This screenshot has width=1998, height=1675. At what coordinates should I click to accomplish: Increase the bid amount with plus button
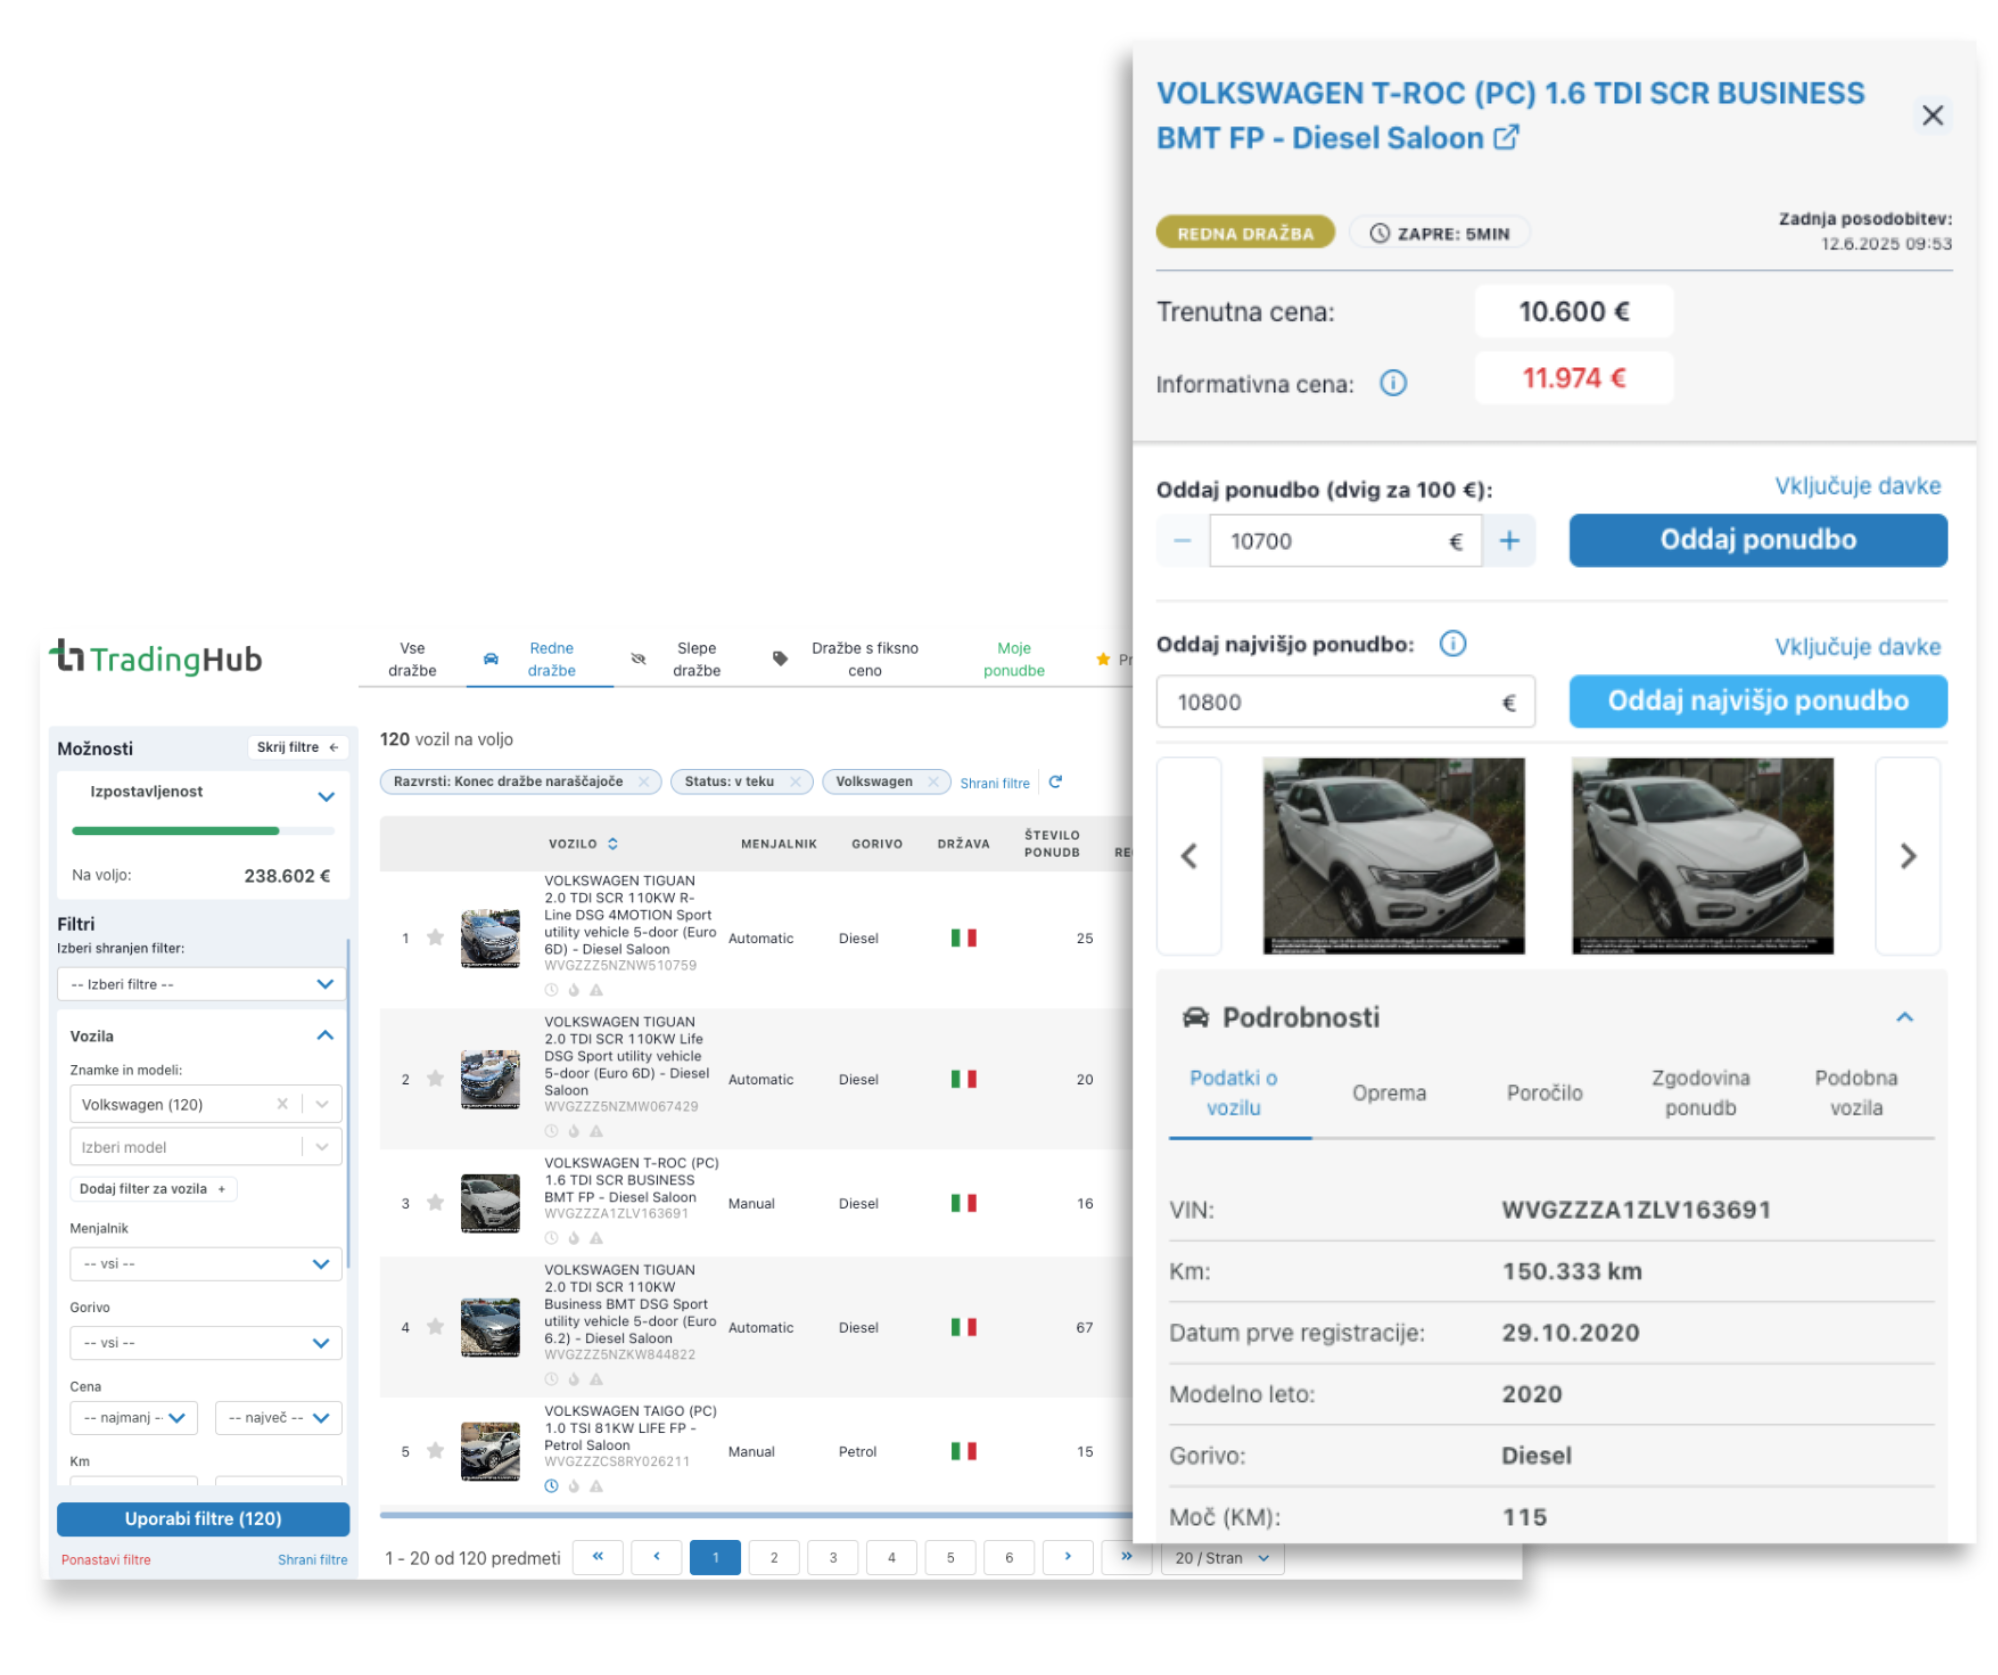pos(1509,541)
